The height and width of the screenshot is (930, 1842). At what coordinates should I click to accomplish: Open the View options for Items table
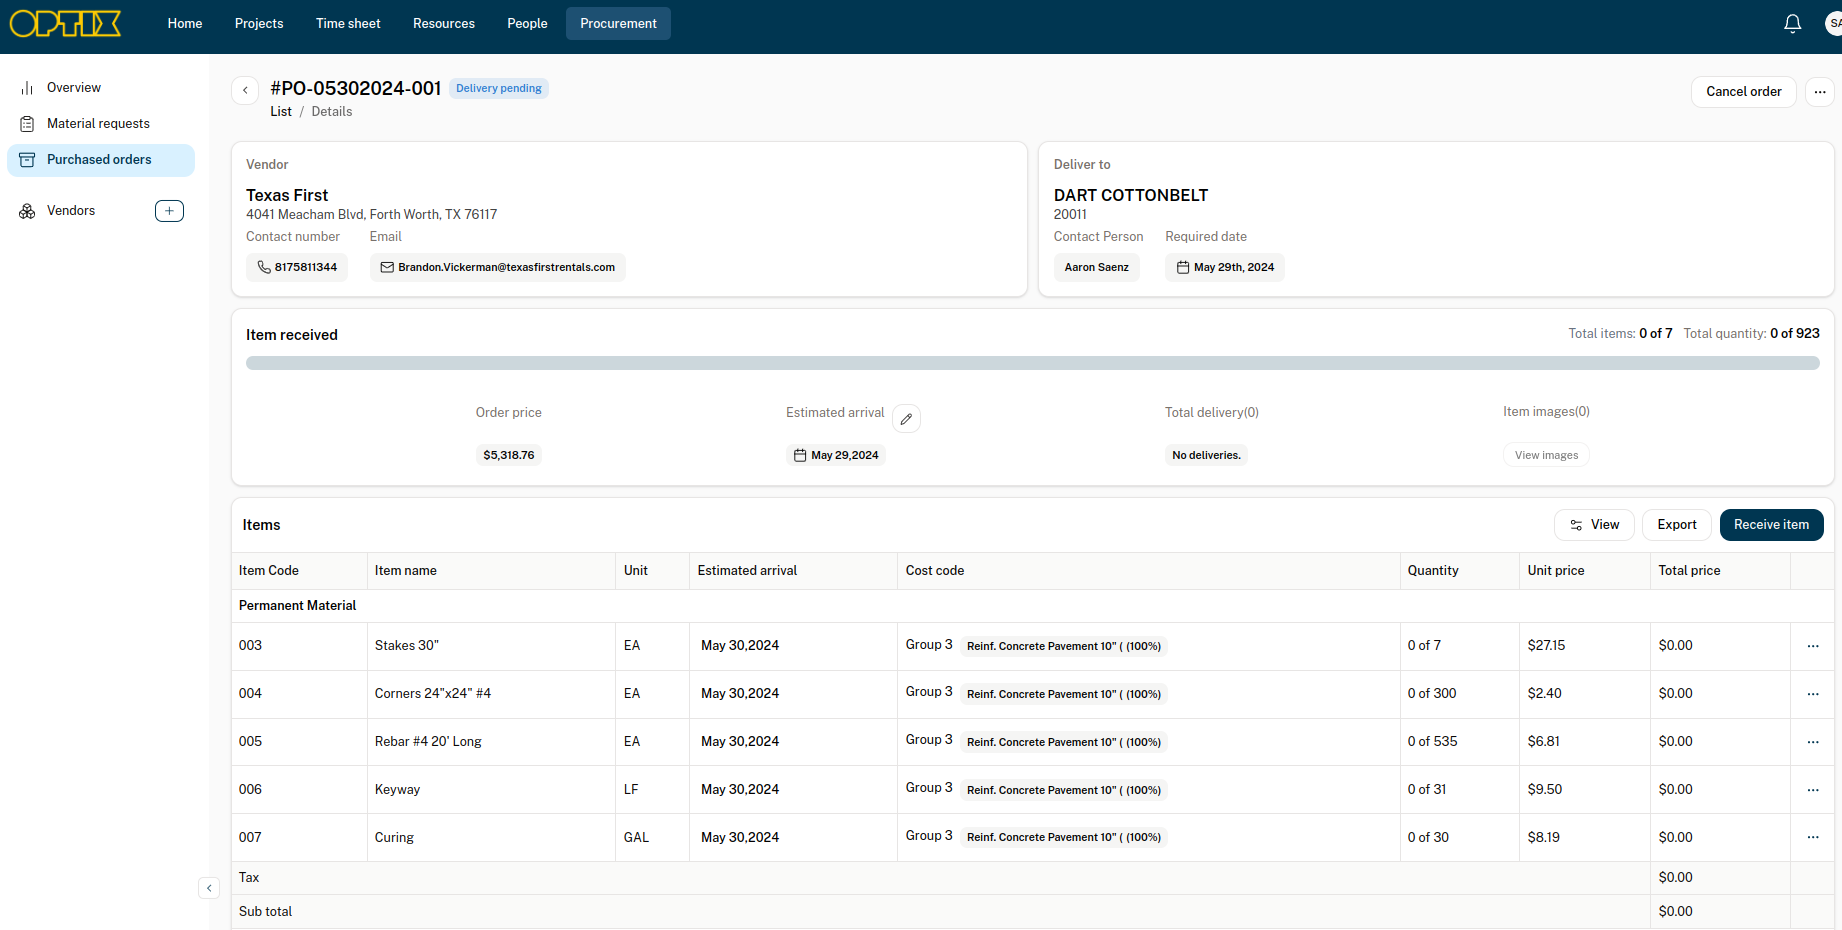(x=1594, y=525)
